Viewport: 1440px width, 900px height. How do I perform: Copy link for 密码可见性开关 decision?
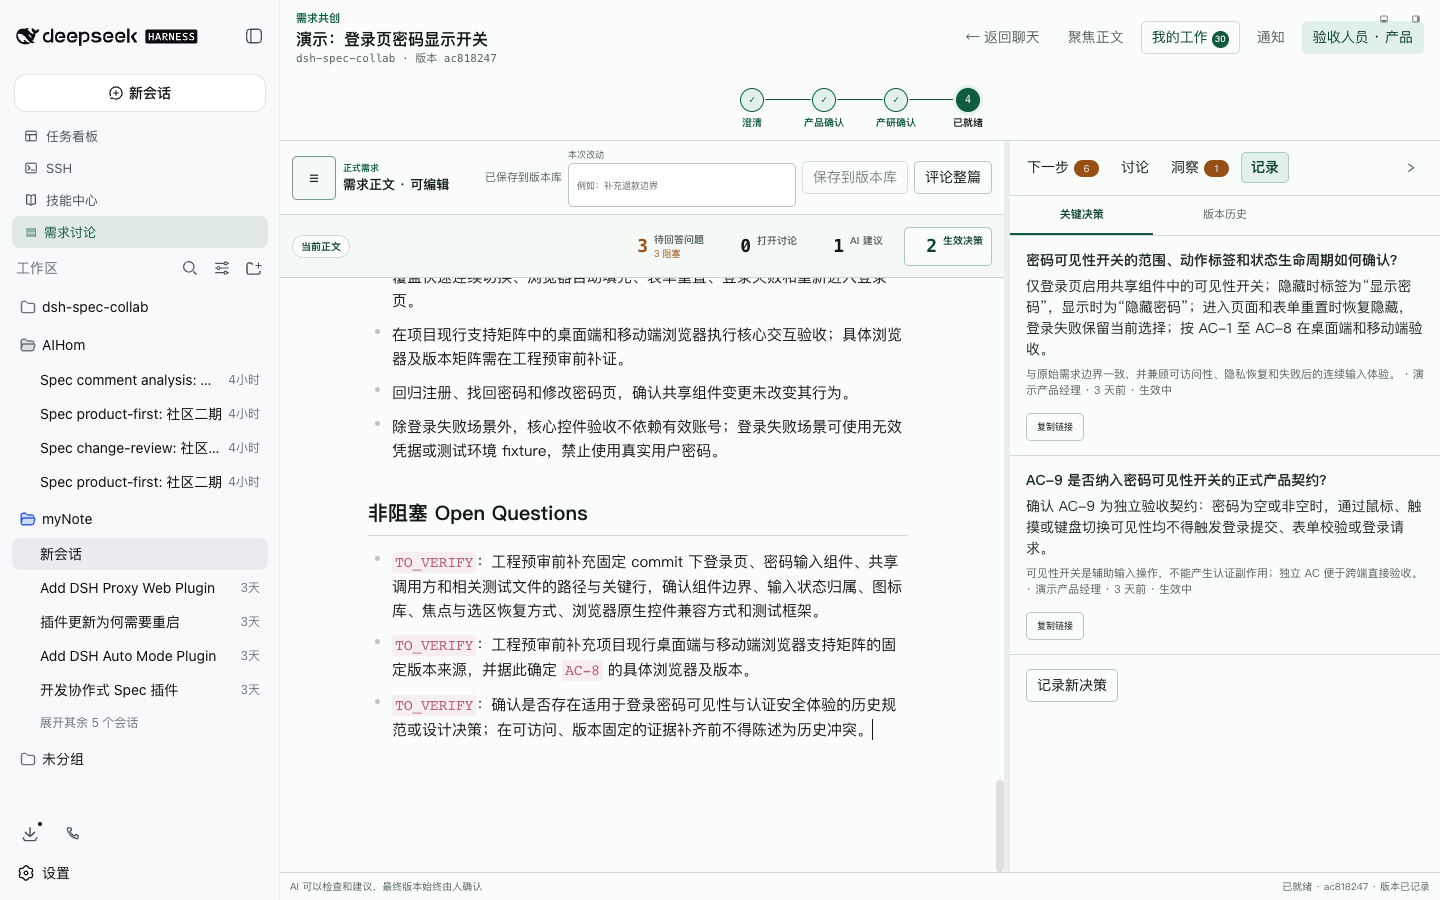(x=1055, y=427)
